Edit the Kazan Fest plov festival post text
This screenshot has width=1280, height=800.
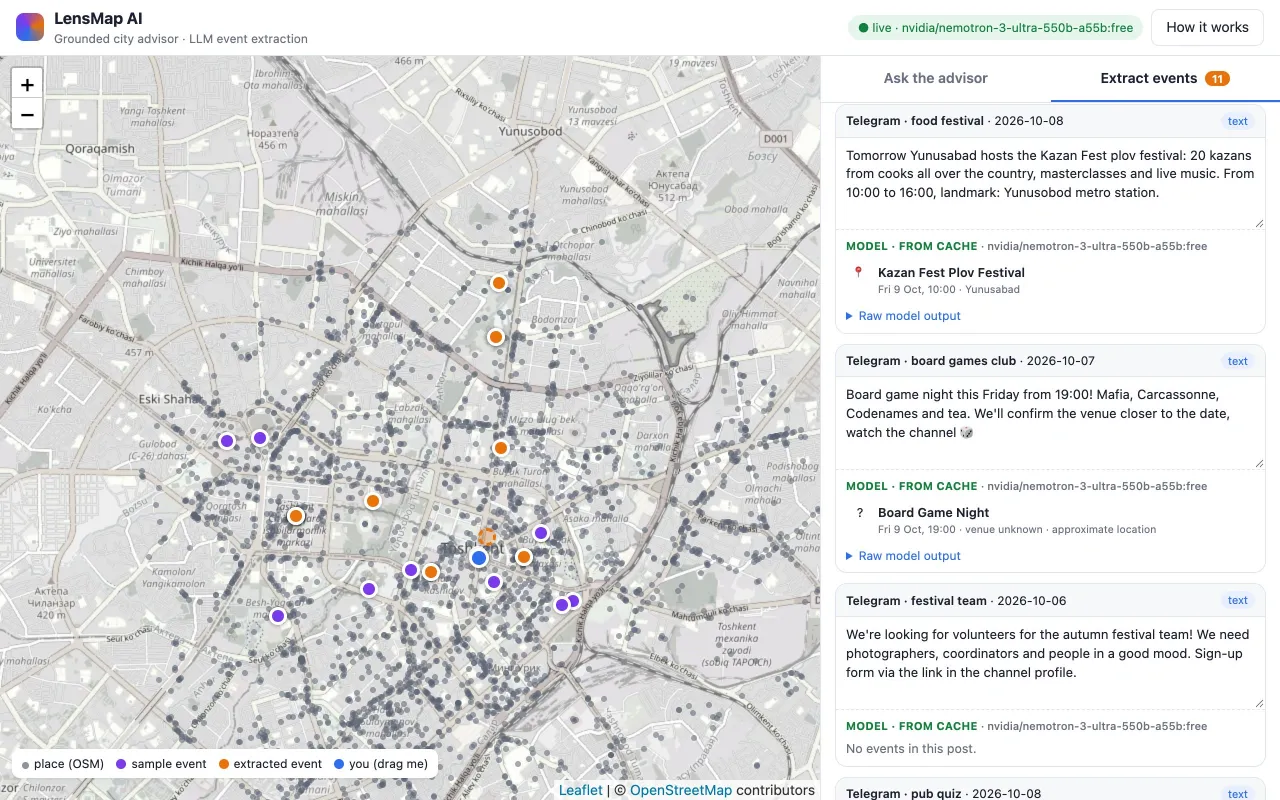1050,184
